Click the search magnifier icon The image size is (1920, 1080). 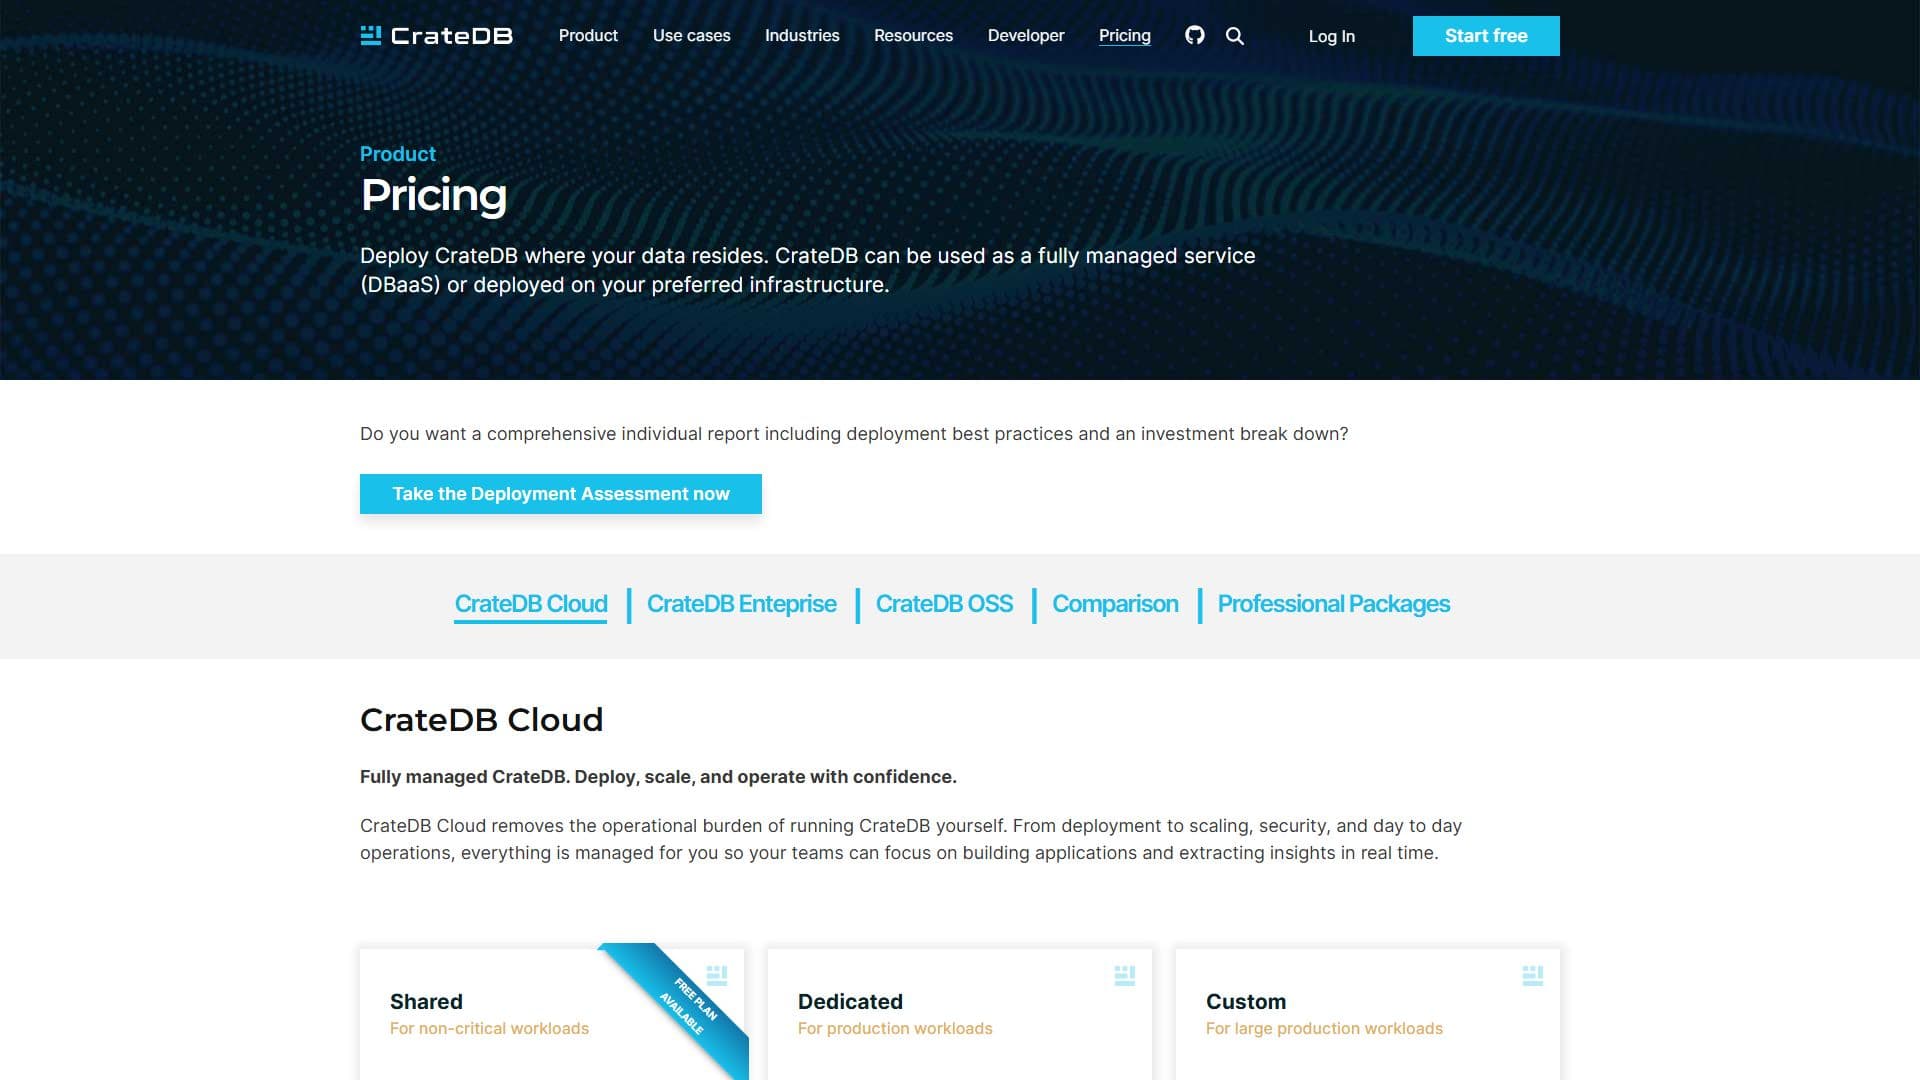(x=1235, y=36)
